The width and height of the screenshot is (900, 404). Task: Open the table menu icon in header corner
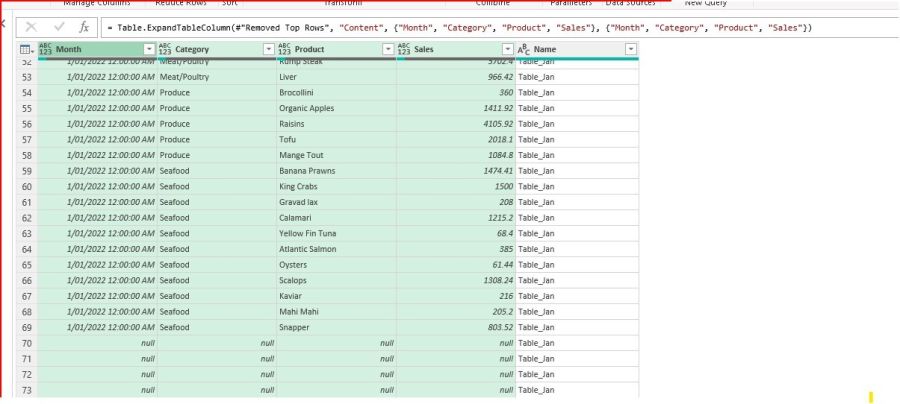point(25,49)
